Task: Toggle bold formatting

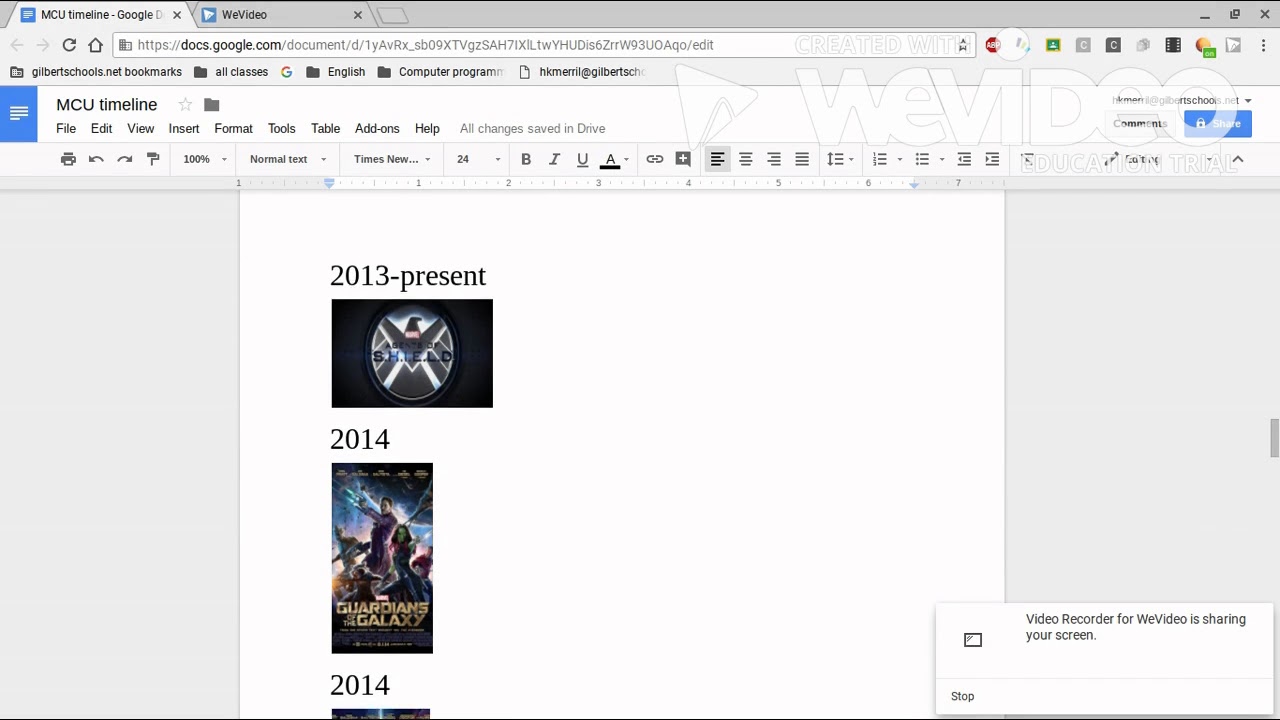Action: click(526, 159)
